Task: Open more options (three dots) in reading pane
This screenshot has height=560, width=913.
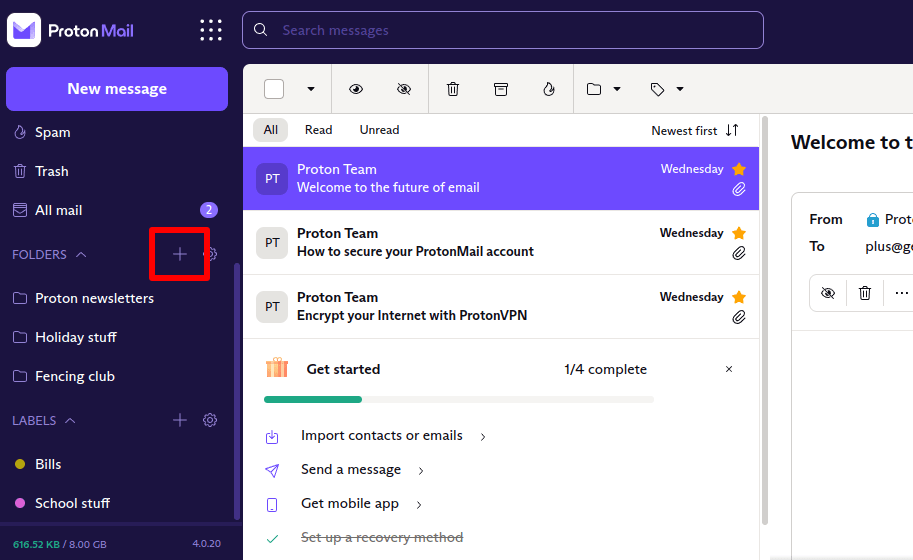Action: (901, 293)
